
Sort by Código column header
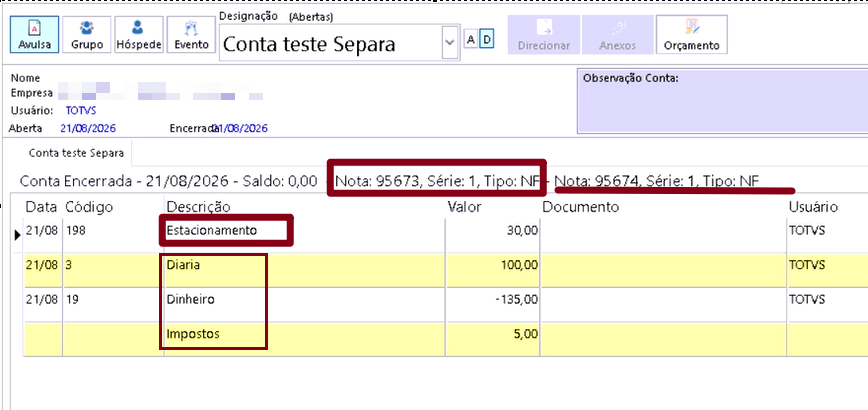[x=89, y=207]
